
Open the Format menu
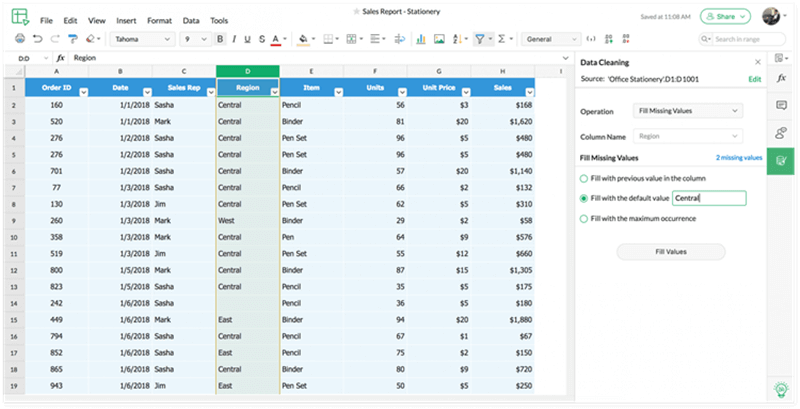coord(159,21)
